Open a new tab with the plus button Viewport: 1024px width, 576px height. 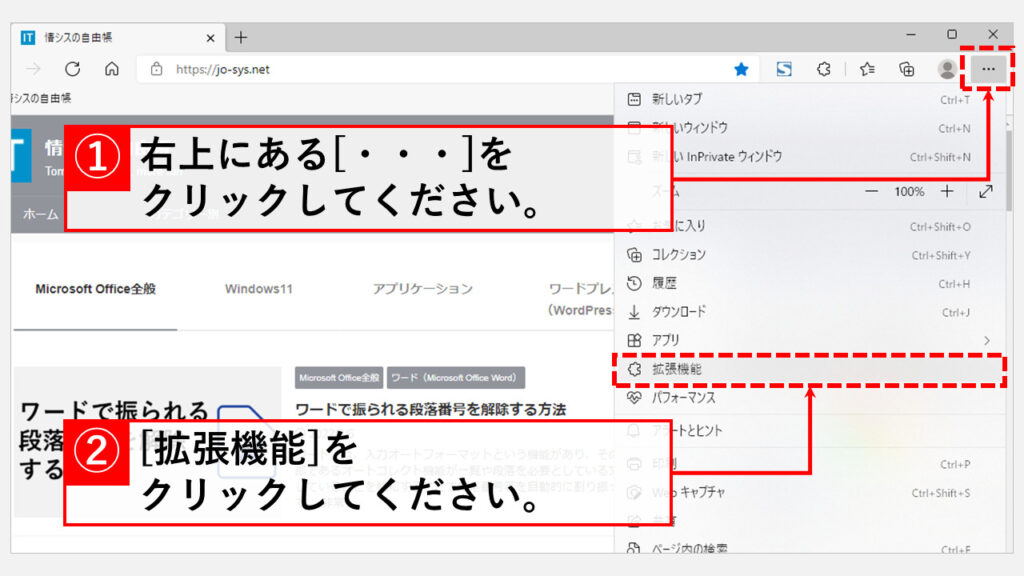click(x=240, y=38)
